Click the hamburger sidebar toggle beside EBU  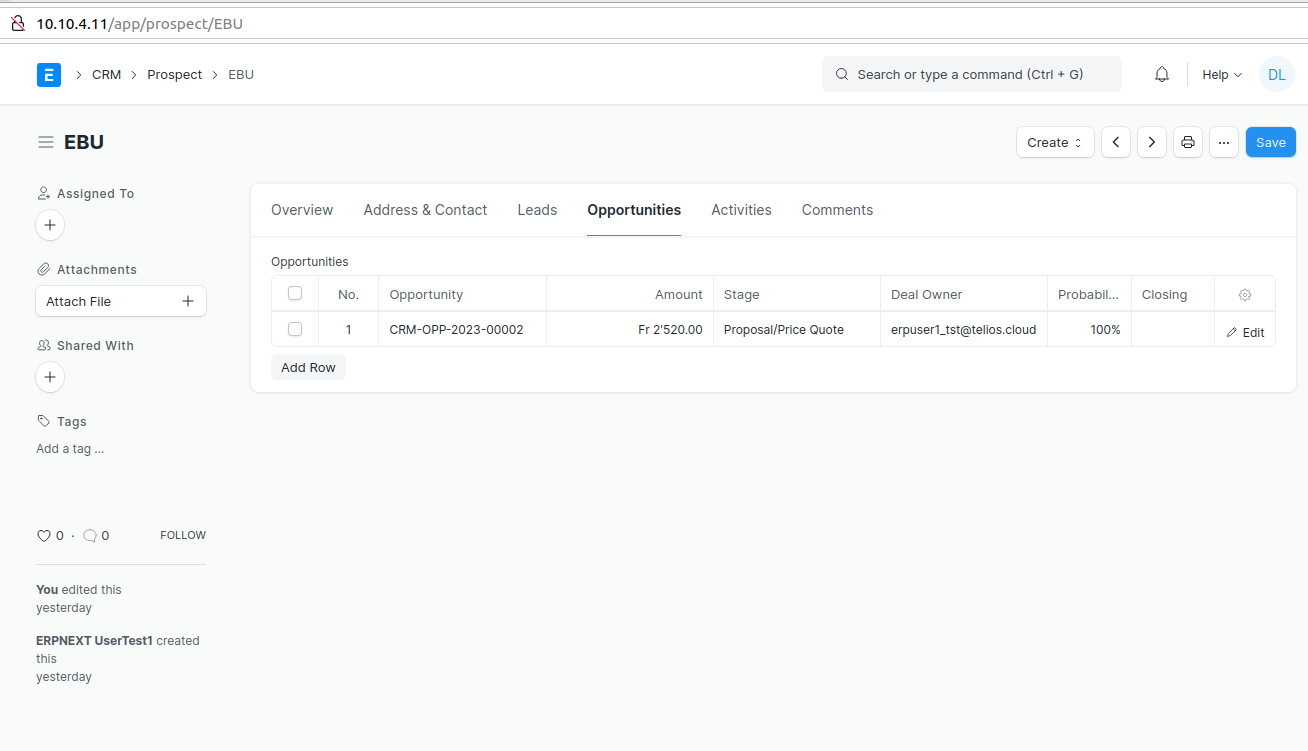point(45,141)
